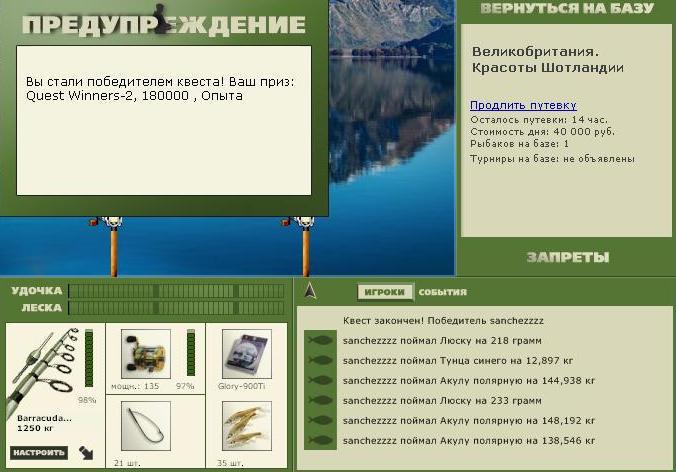Click the Barracuda... 1250 кг rod label
This screenshot has width=676, height=472.
click(x=44, y=423)
